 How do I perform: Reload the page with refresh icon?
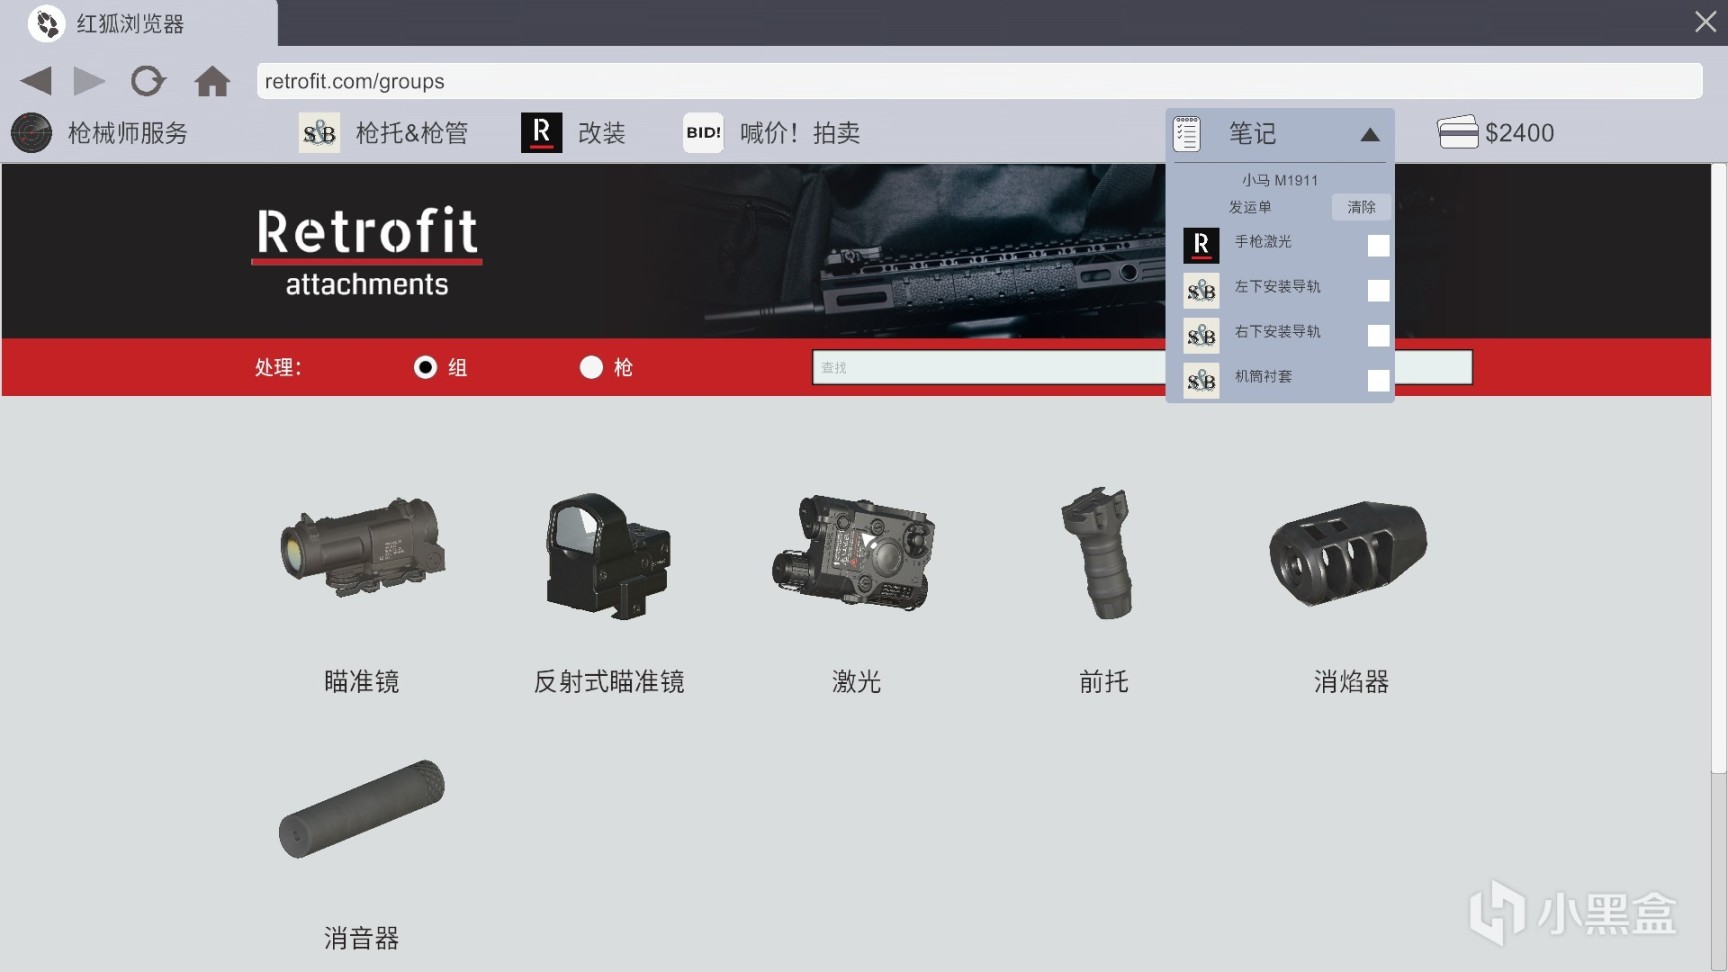pos(148,81)
